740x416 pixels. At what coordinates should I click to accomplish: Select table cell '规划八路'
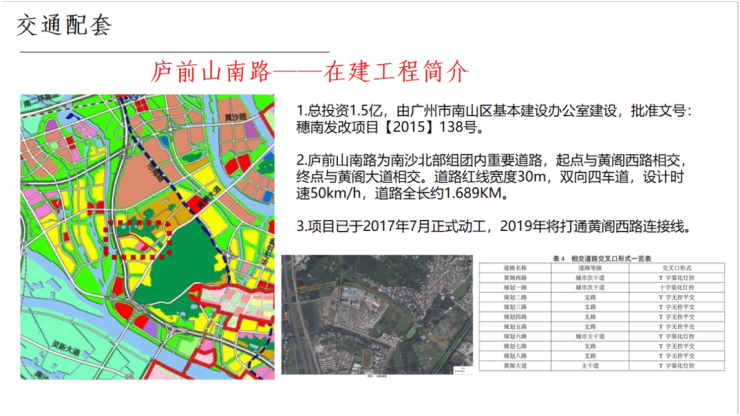(x=515, y=356)
